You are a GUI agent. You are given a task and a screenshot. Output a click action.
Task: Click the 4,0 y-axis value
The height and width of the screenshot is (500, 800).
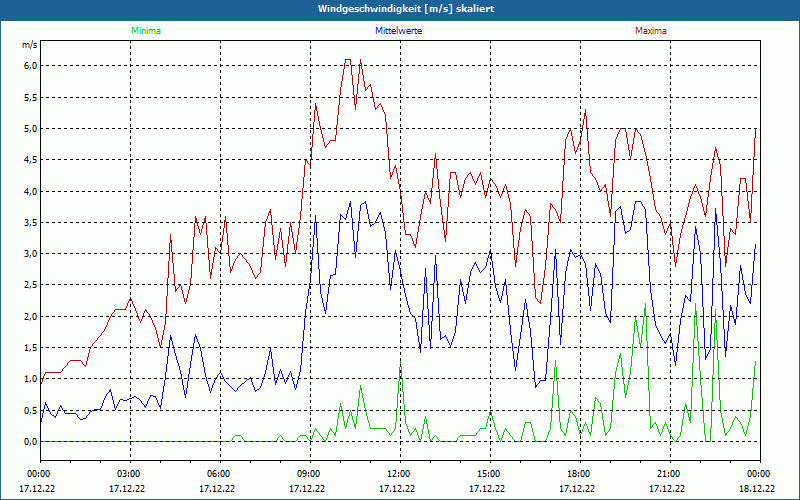pos(30,191)
